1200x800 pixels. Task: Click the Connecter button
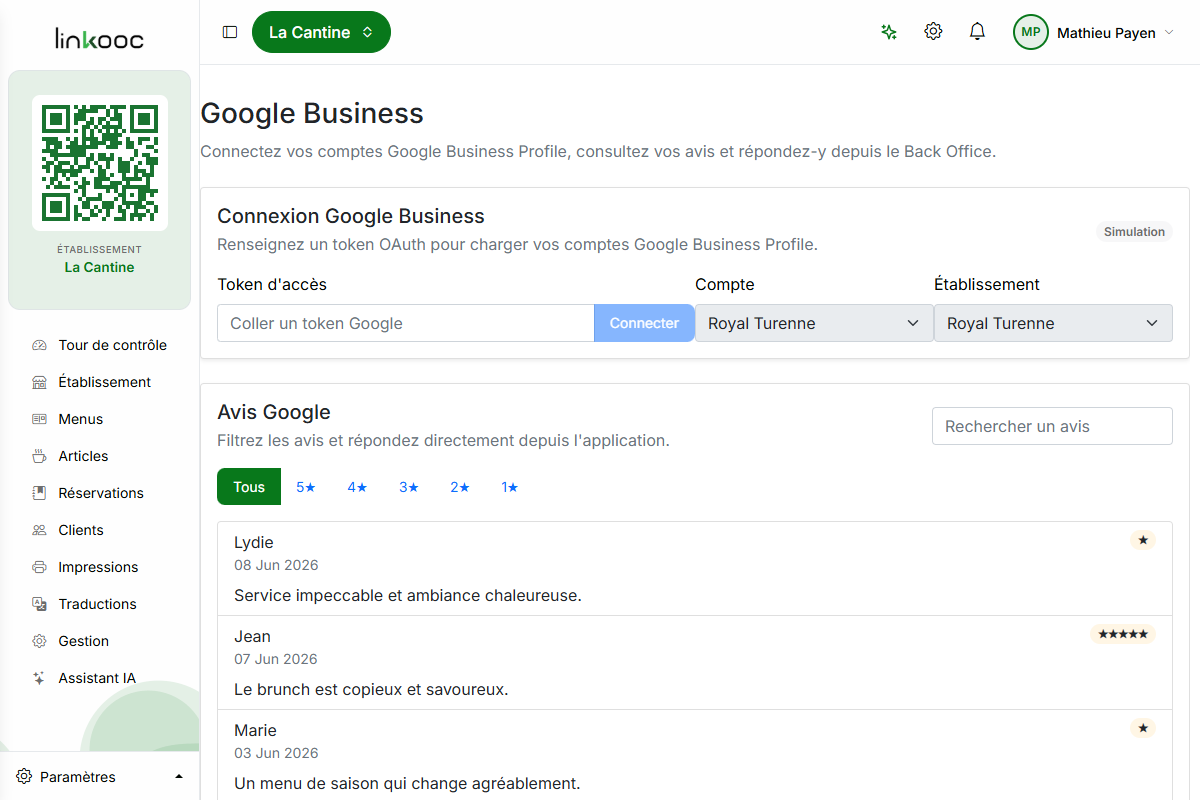click(644, 323)
